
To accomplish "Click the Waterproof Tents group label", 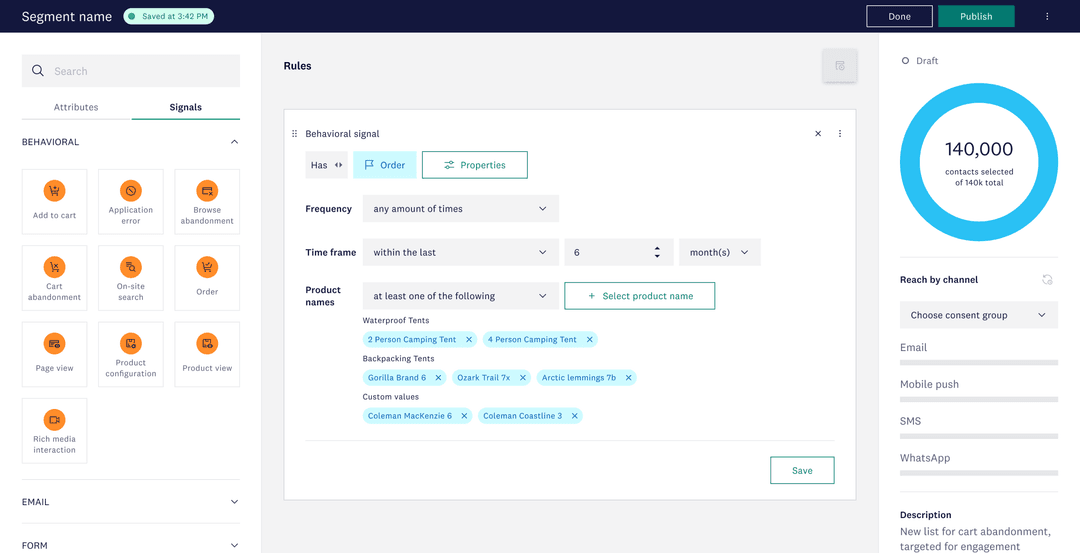I will coord(395,320).
